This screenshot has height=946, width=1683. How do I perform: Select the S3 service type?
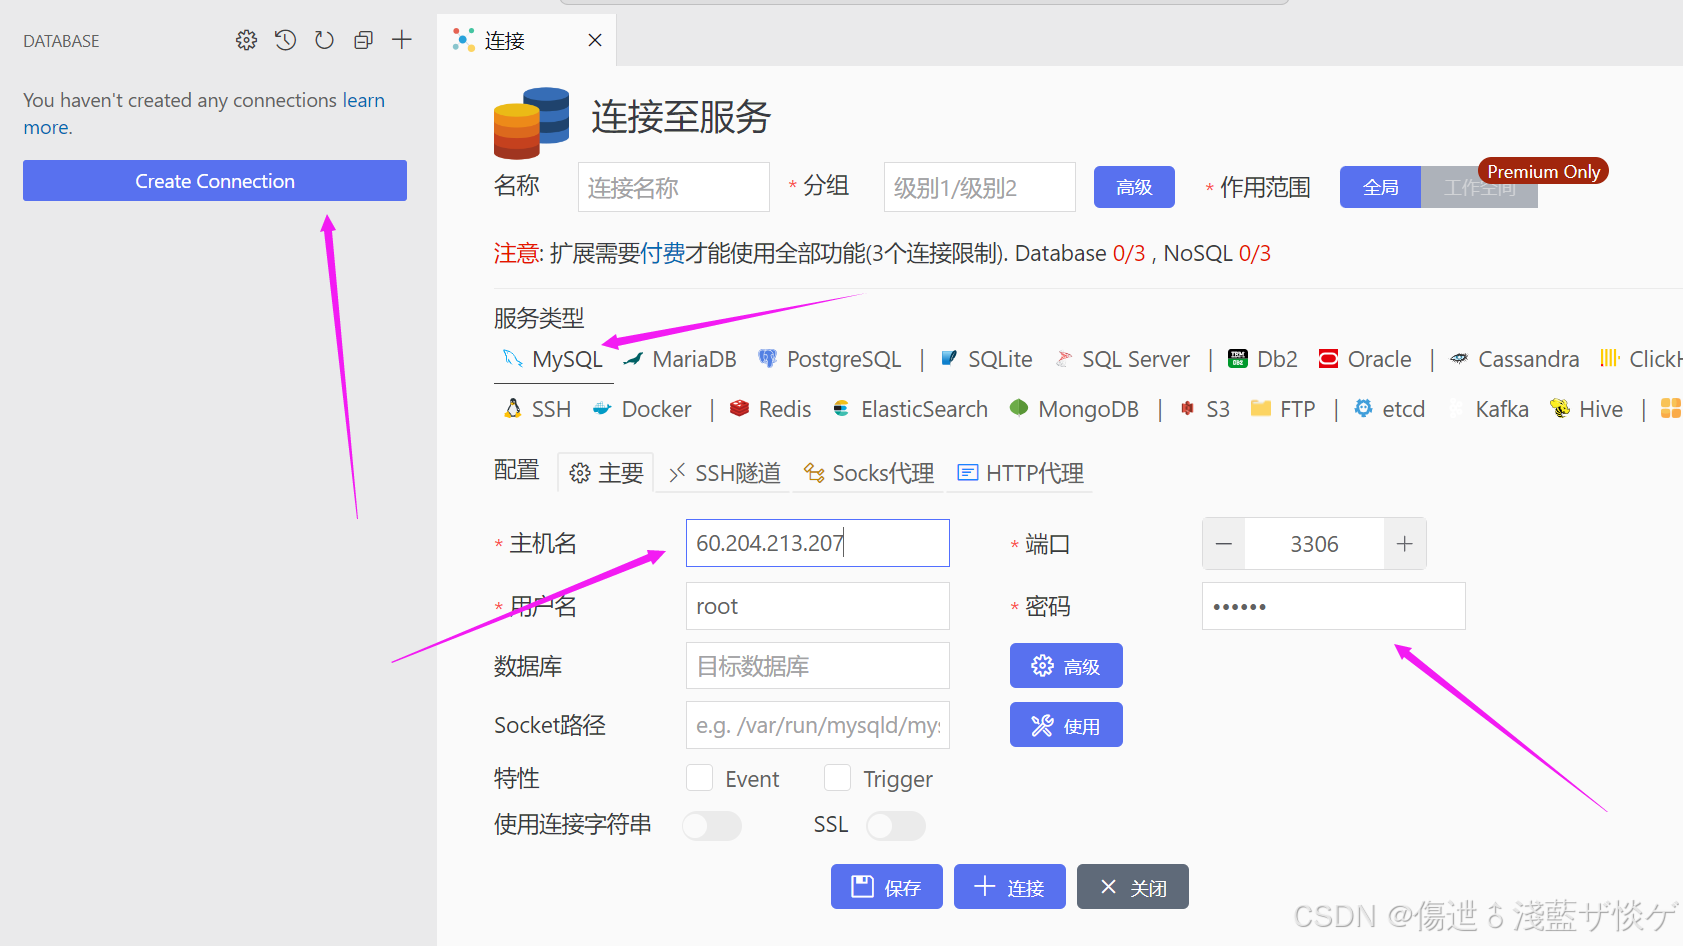1205,409
